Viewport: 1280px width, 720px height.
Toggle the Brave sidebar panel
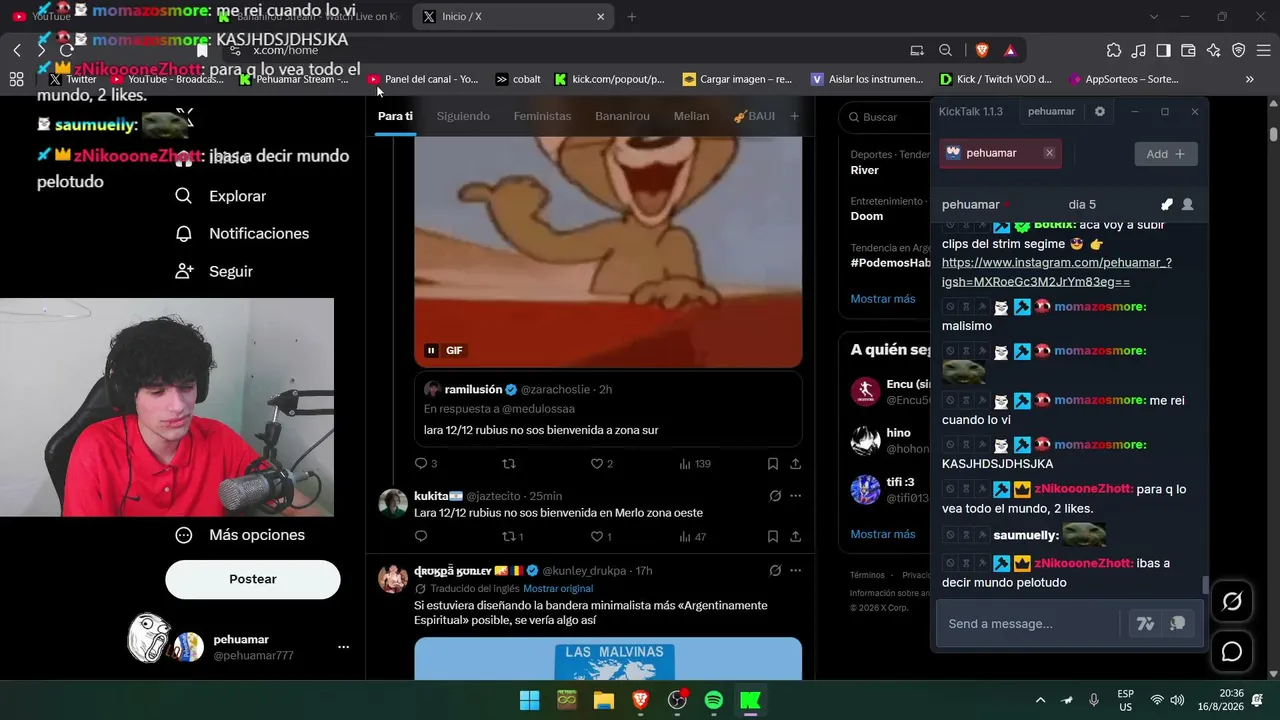click(1164, 50)
